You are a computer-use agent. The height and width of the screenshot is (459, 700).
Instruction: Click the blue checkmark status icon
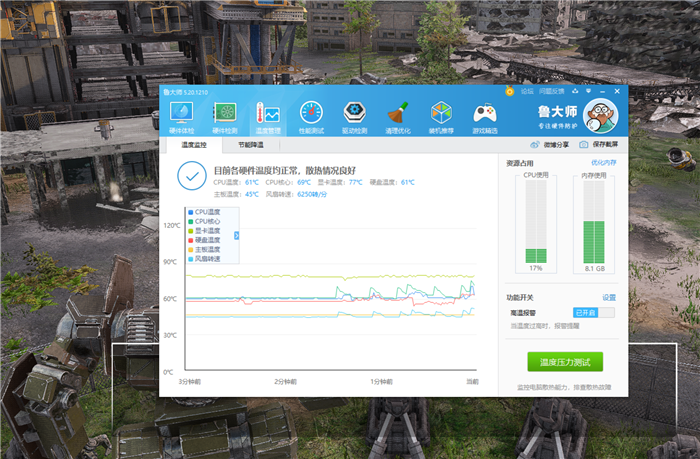(x=192, y=176)
